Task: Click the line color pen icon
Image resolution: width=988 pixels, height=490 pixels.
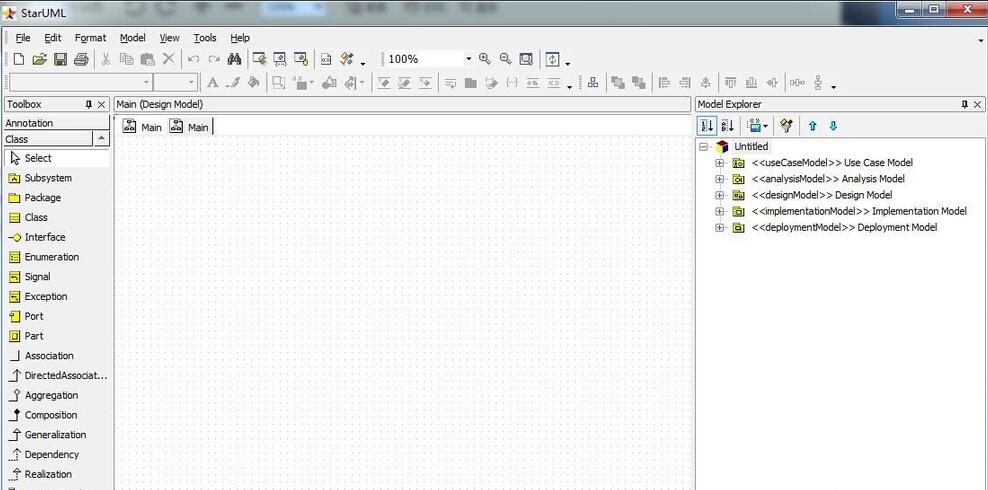Action: [233, 83]
